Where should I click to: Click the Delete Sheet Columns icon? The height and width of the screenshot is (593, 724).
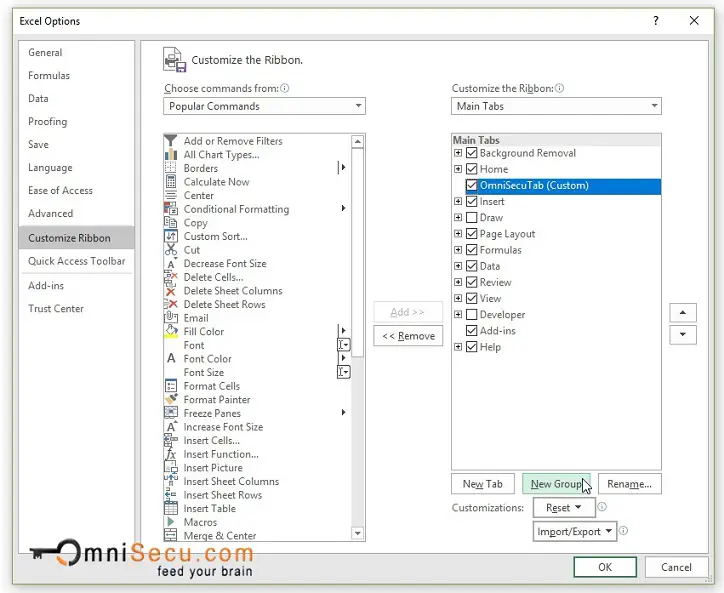coord(171,290)
